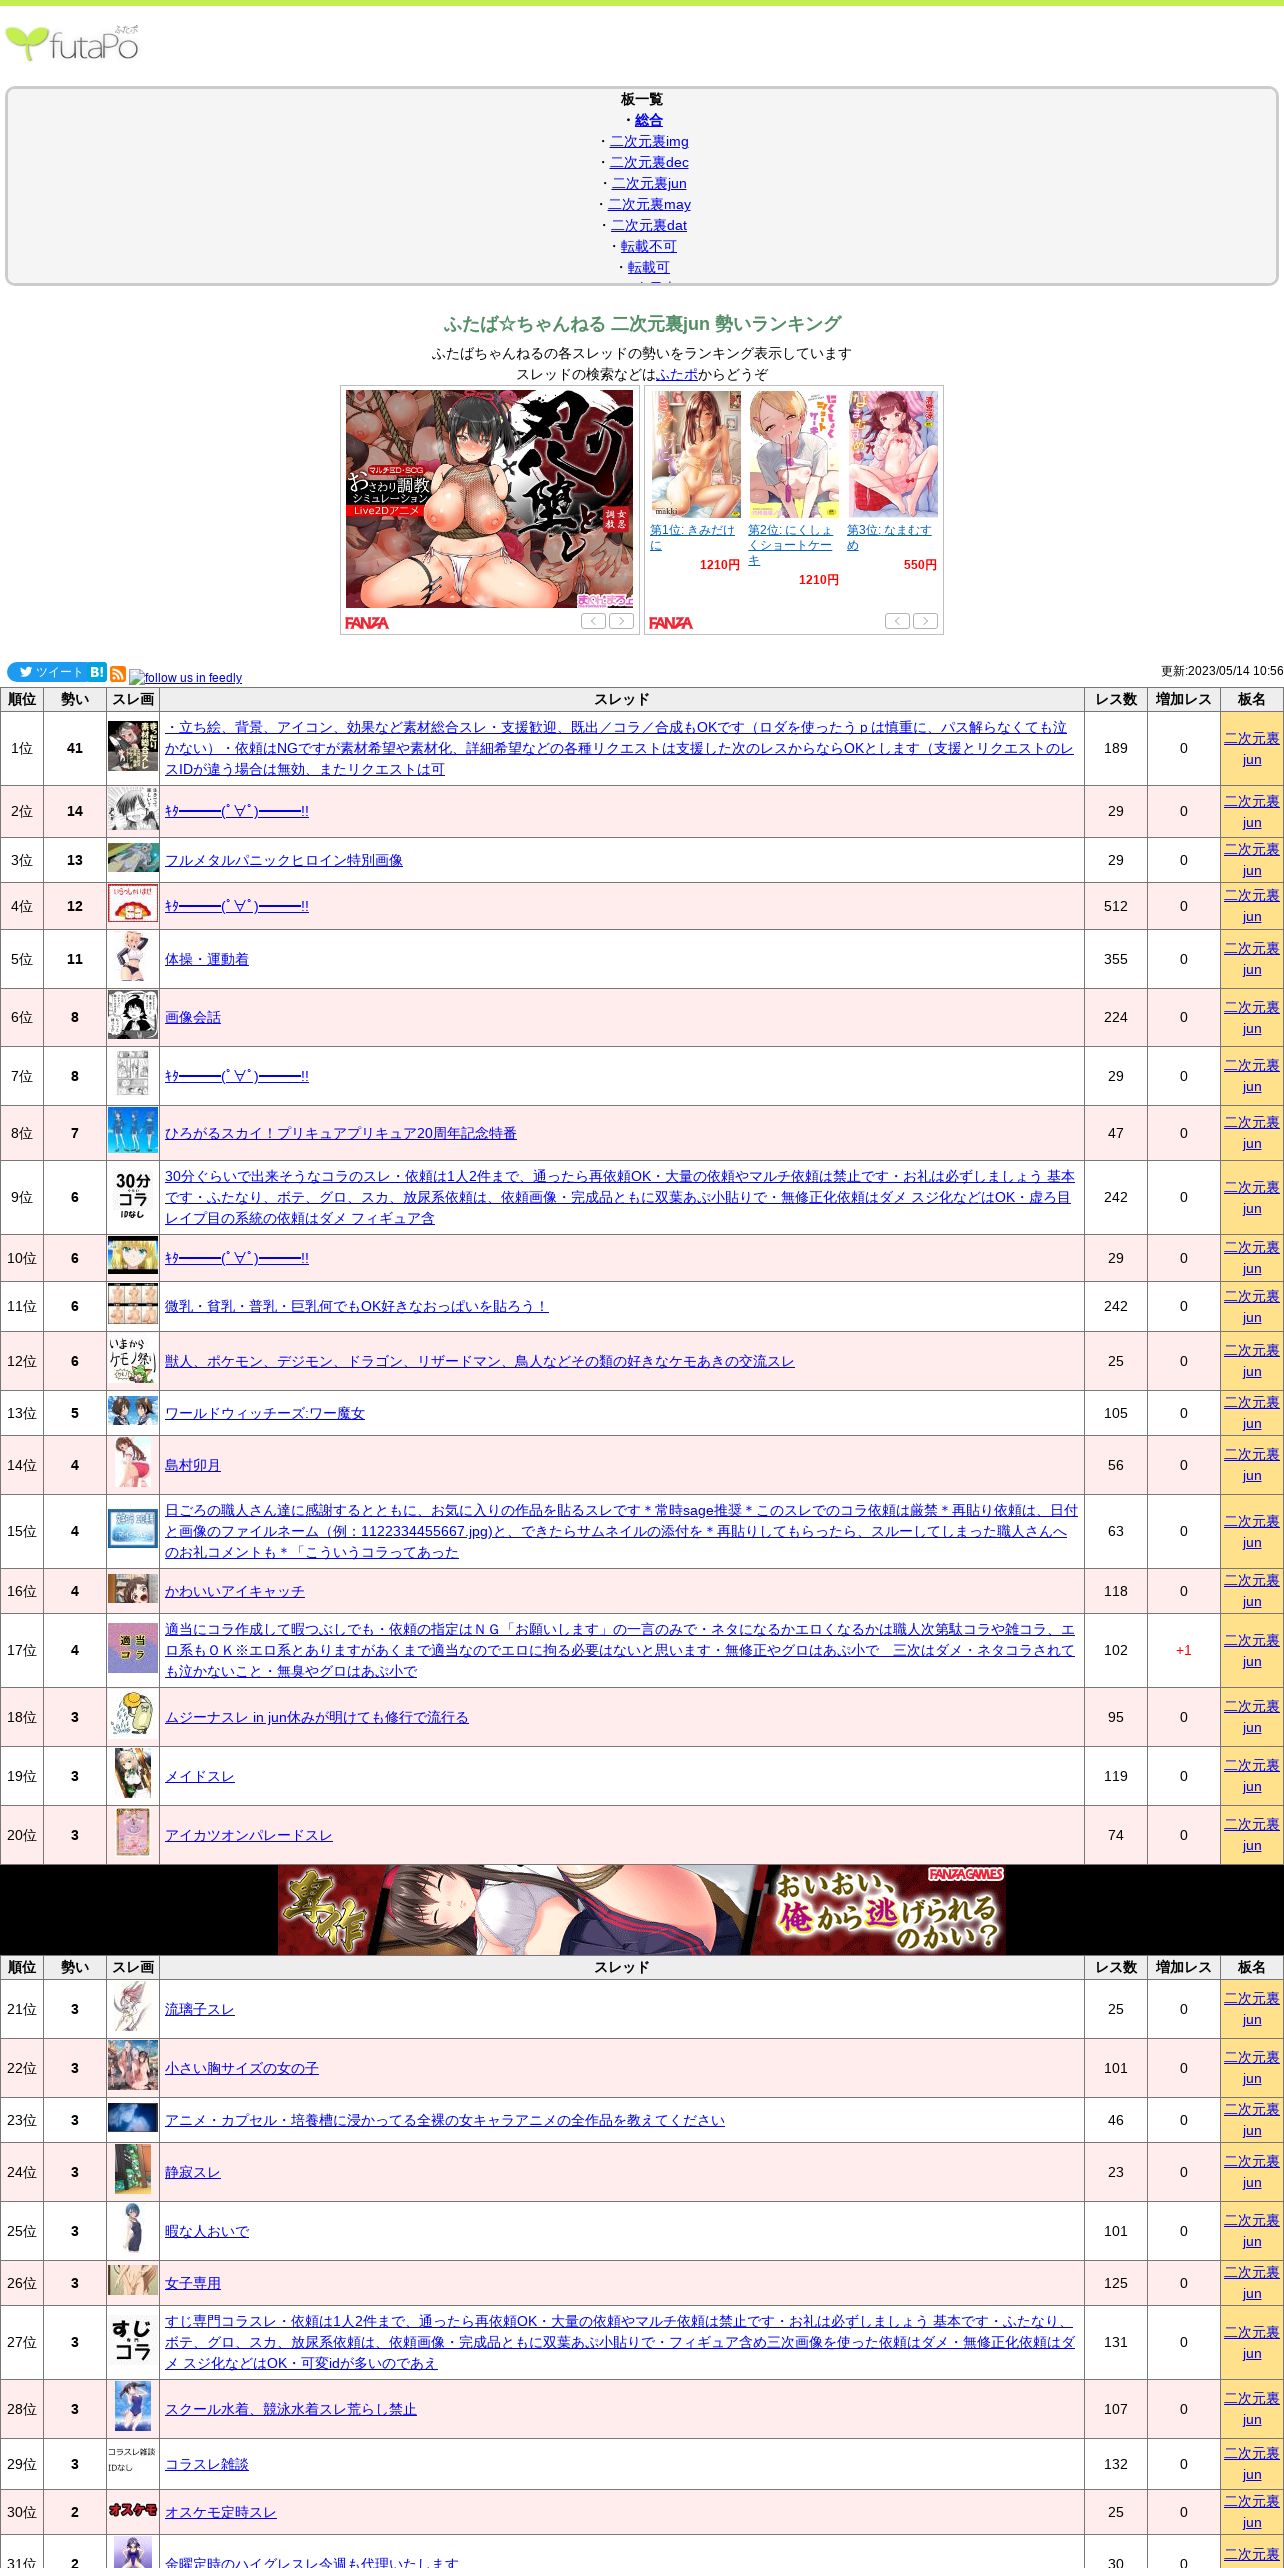
Task: Click FANZA logo in the right ranking ad
Action: point(671,623)
